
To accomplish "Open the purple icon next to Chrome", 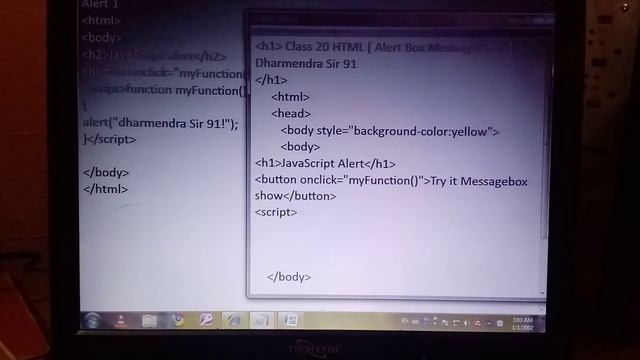I will point(206,320).
